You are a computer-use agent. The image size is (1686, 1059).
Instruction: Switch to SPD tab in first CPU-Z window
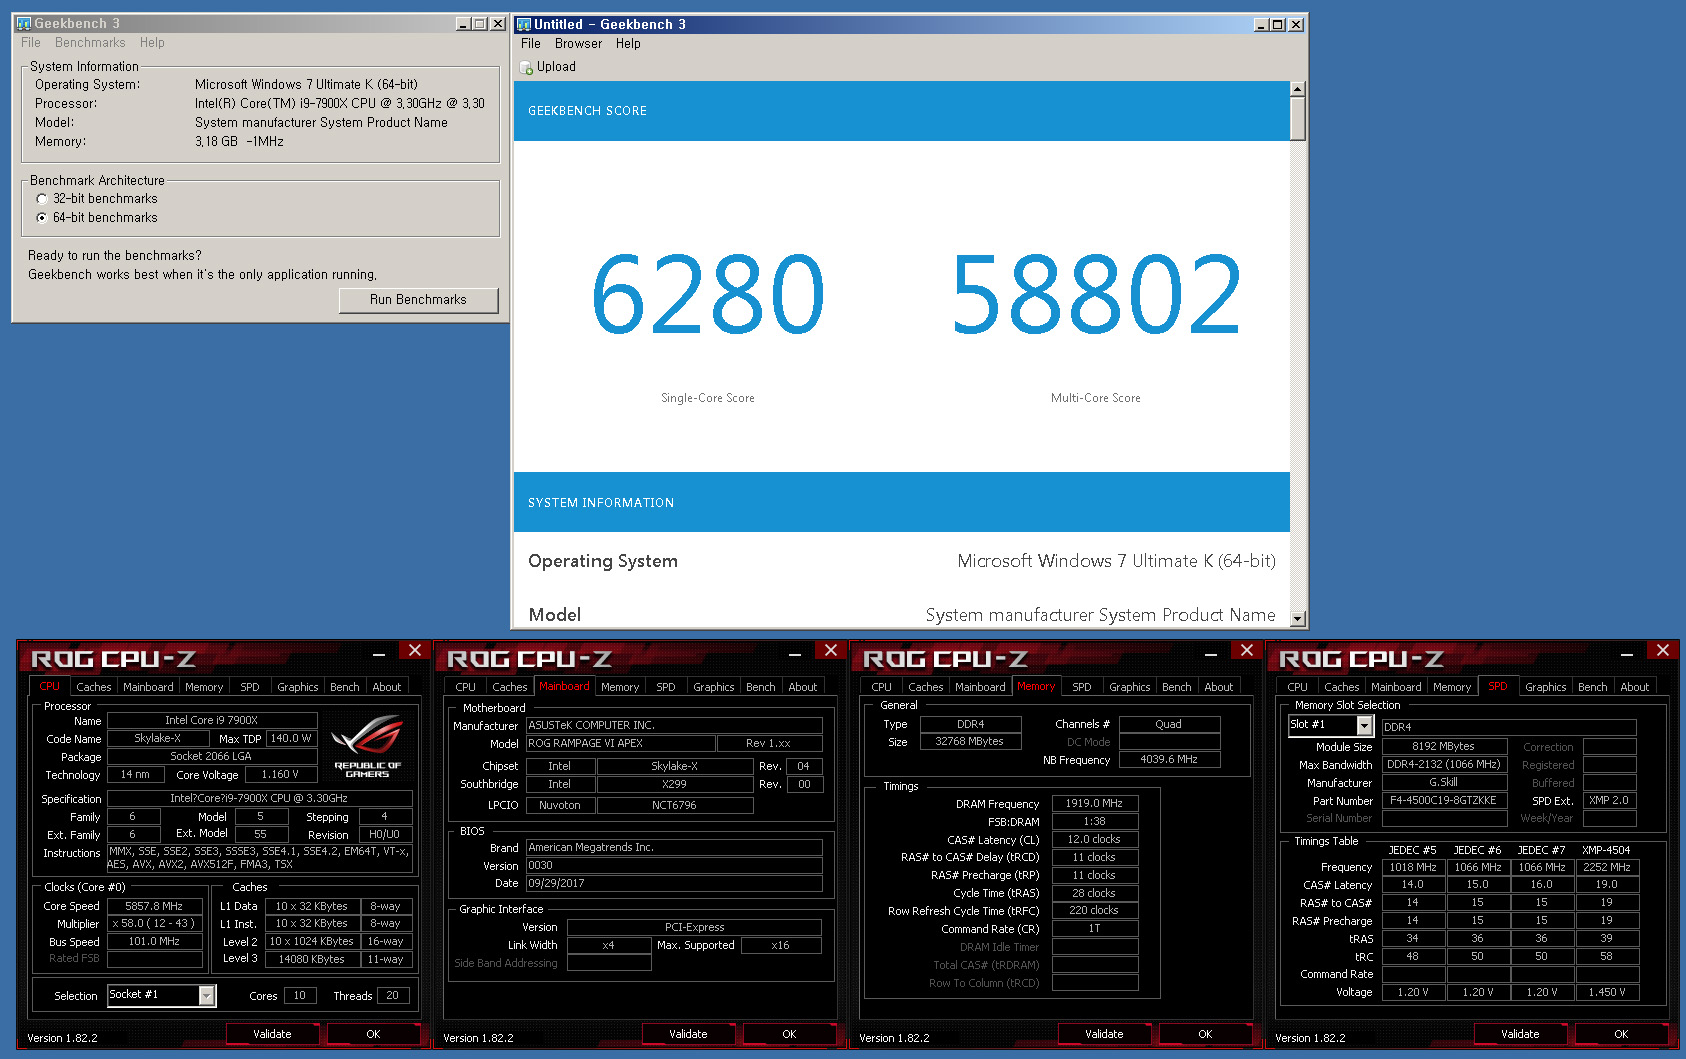point(250,687)
